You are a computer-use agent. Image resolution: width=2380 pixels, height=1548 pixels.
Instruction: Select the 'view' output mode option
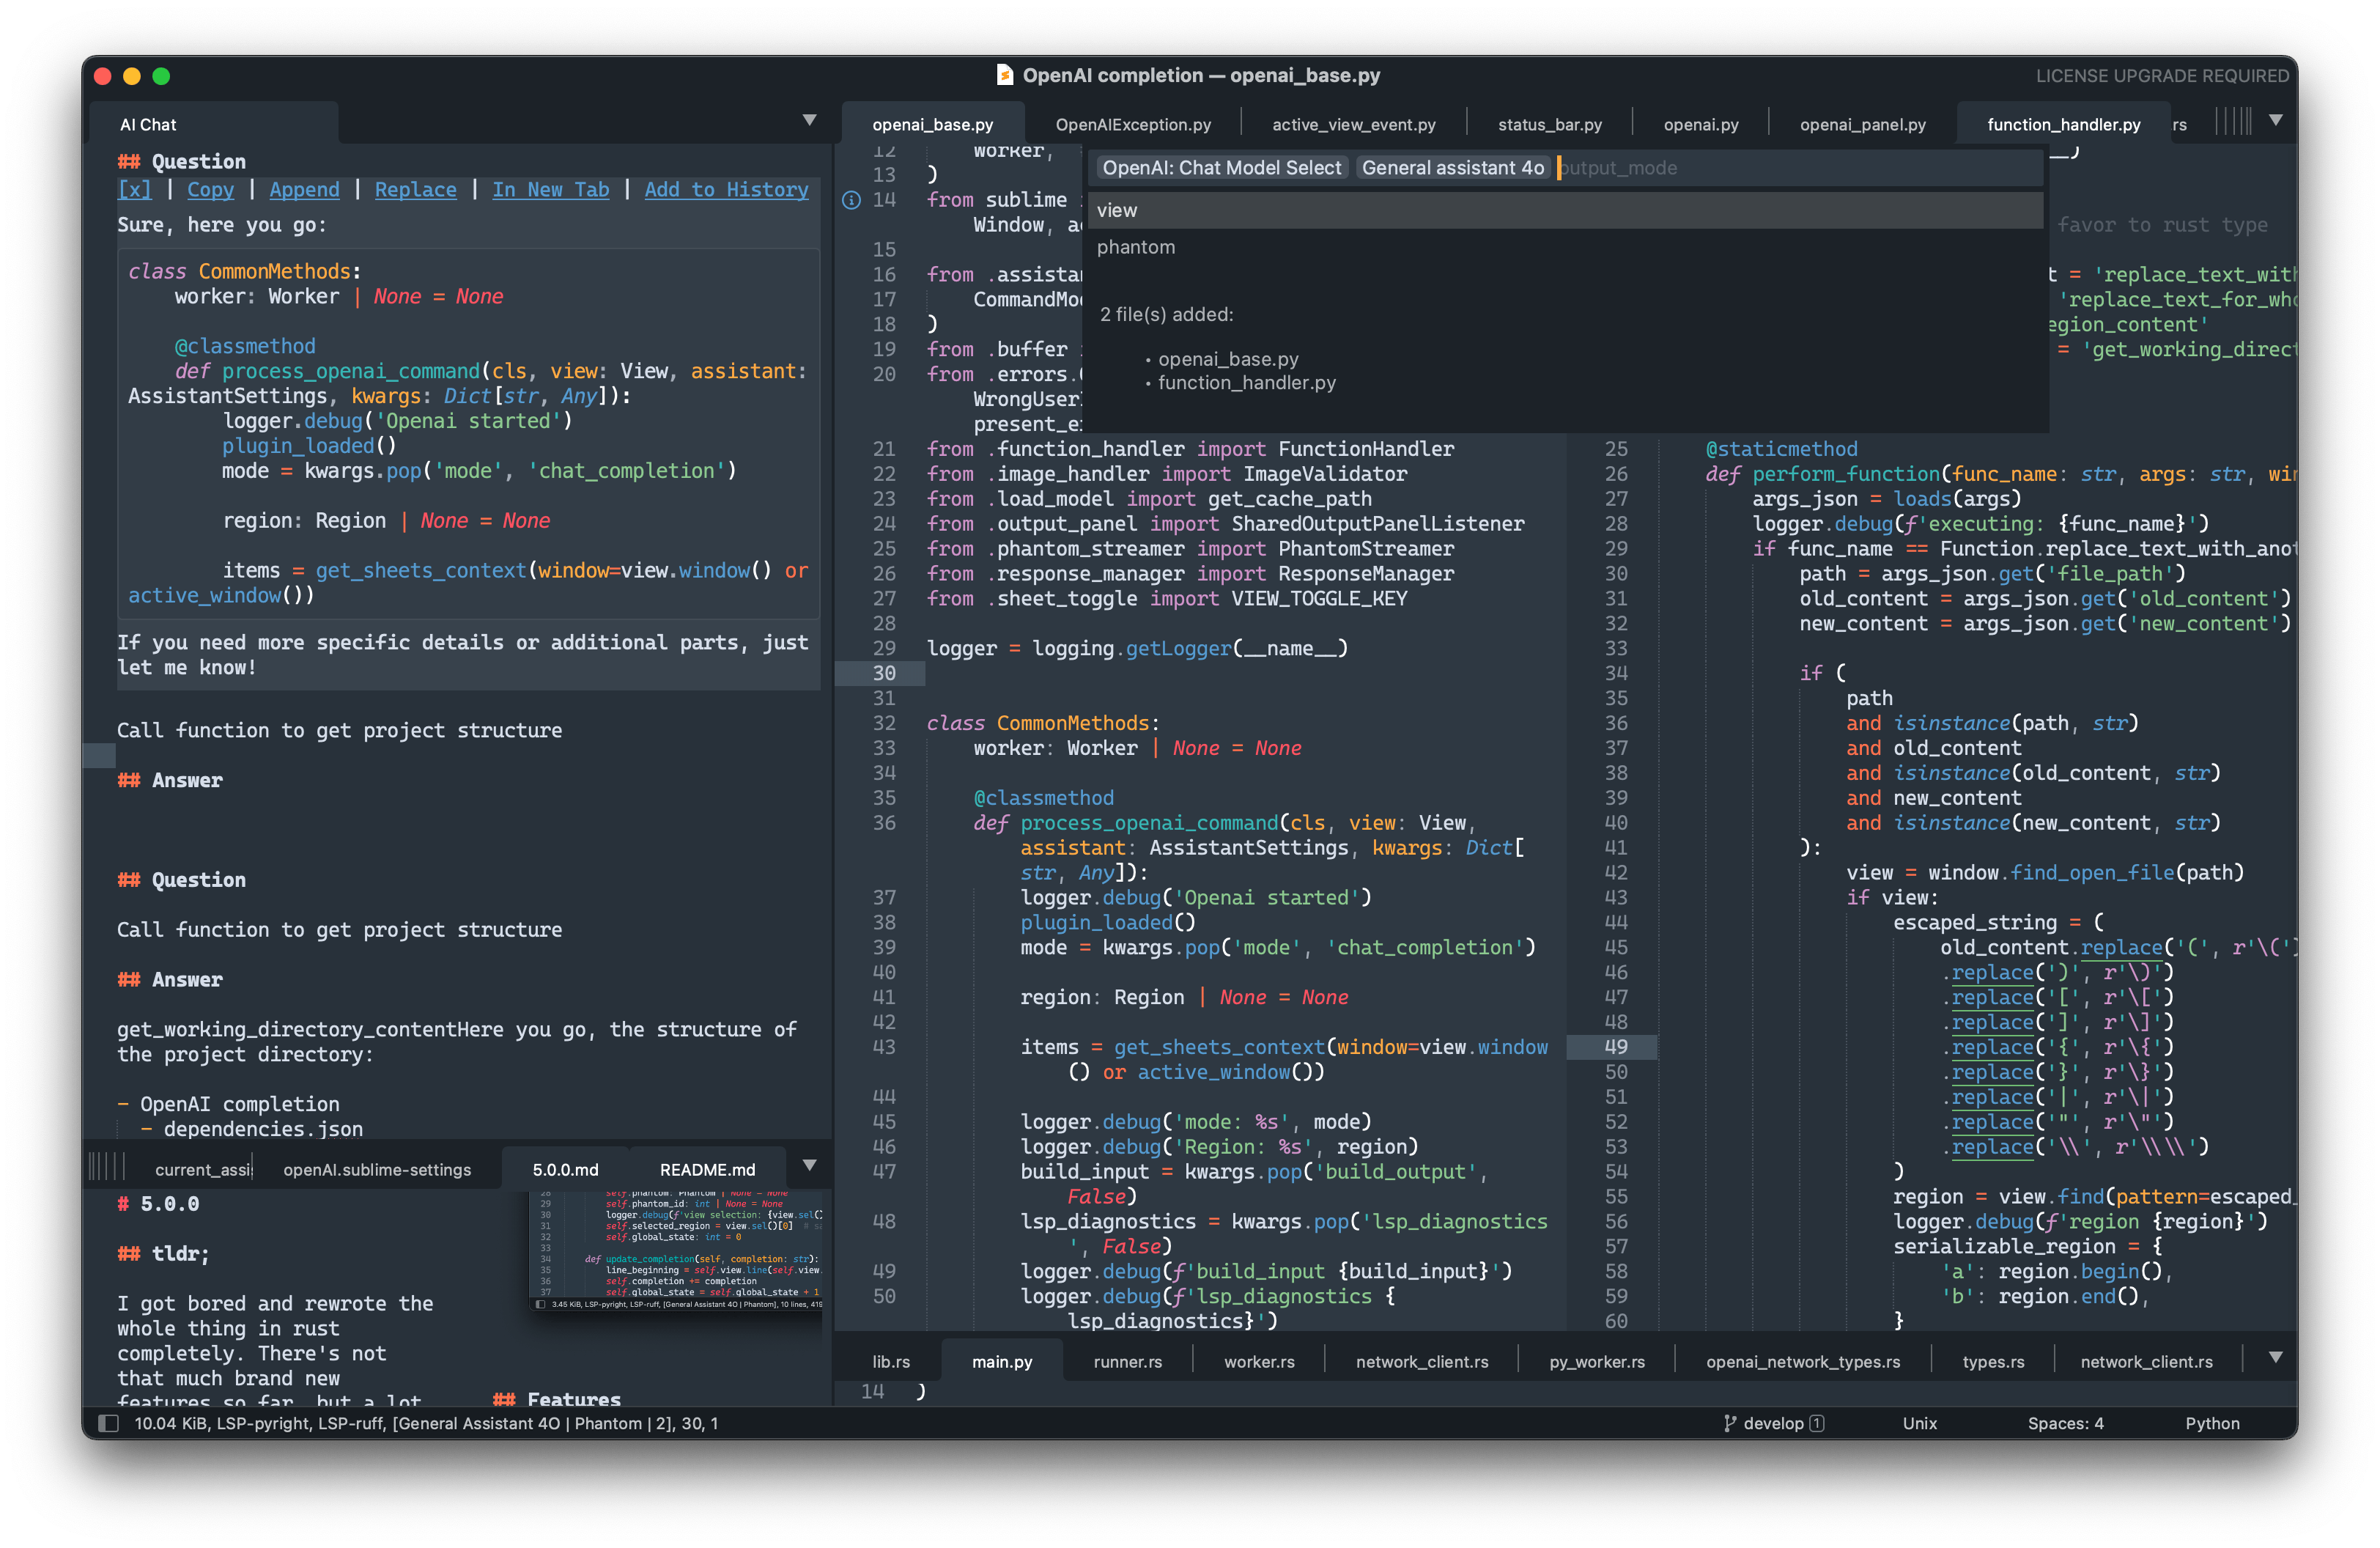click(x=1565, y=210)
